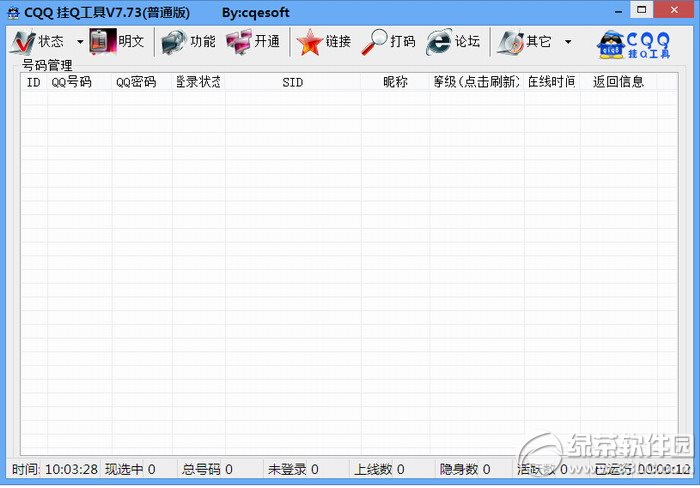This screenshot has width=700, height=488.
Task: Click the 论坛 toolbar label
Action: coord(467,42)
